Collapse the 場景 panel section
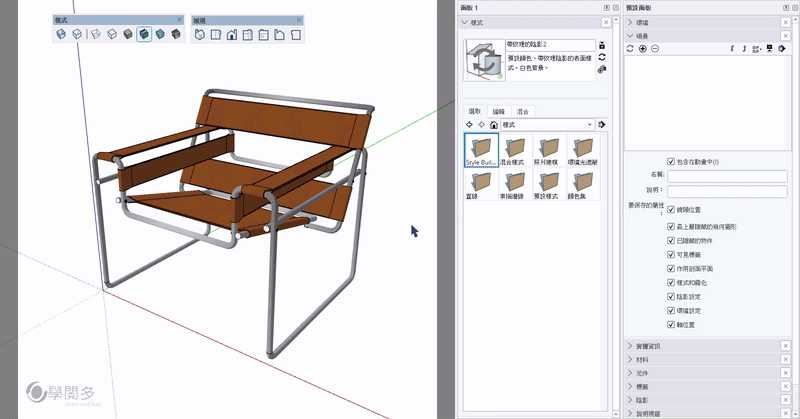This screenshot has width=800, height=419. coord(630,36)
